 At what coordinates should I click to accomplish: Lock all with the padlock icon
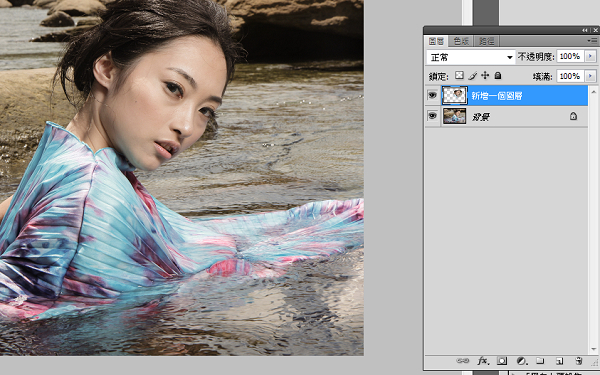click(497, 75)
